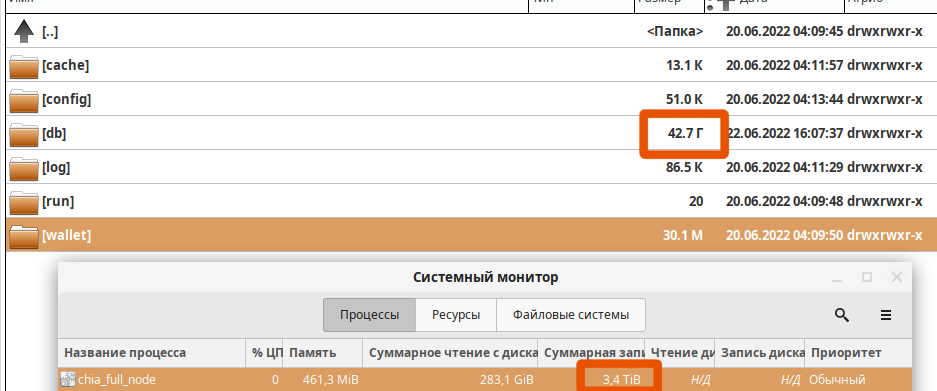937x391 pixels.
Task: Sort by % ЦП column header
Action: coord(265,353)
